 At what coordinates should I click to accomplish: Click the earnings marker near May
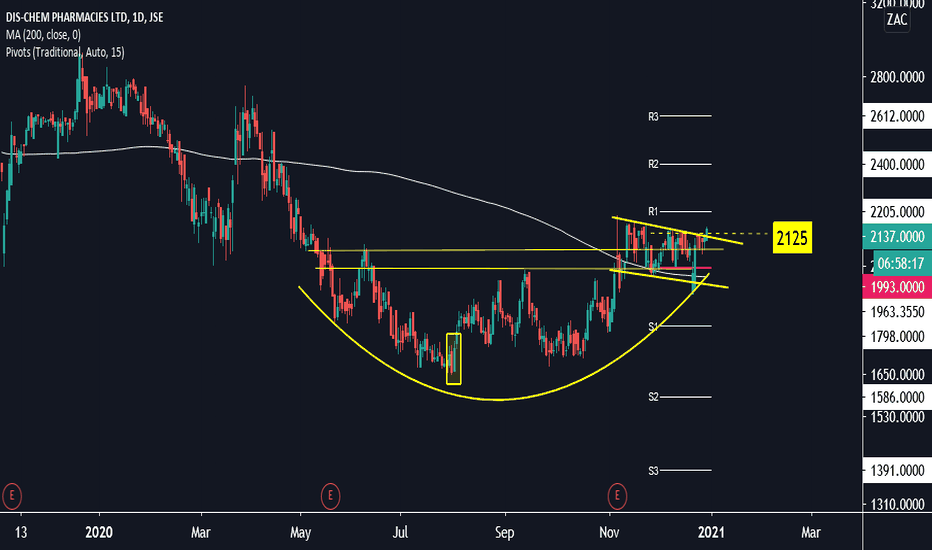coord(330,495)
